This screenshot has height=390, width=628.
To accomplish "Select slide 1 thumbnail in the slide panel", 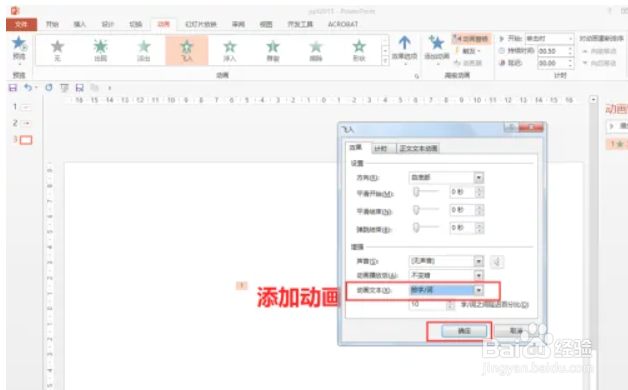I will tap(25, 107).
